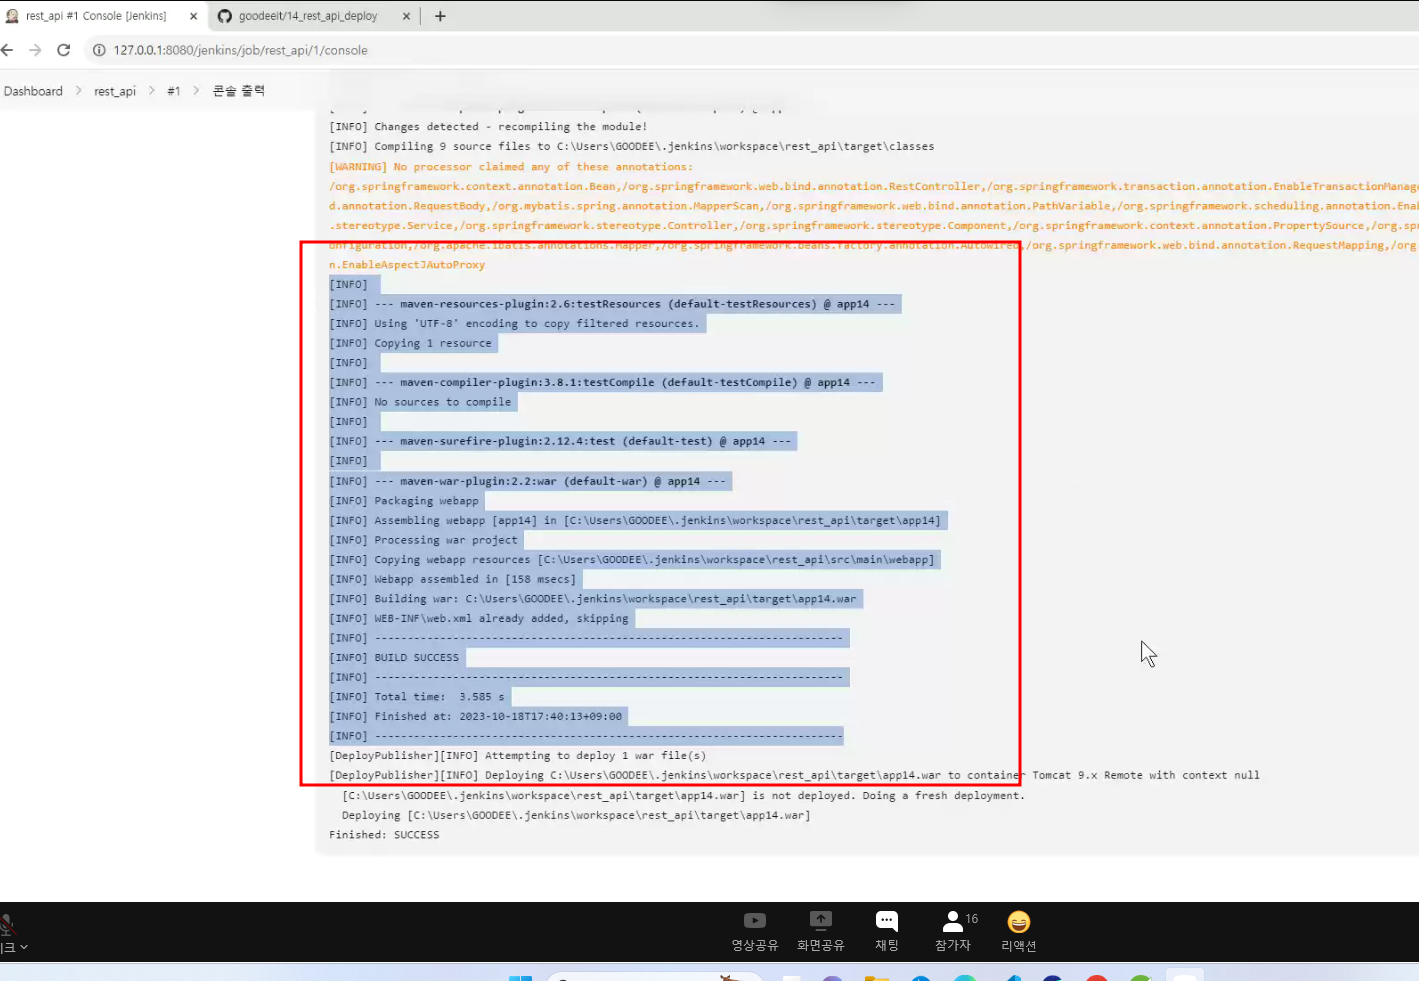Click the 'Compiling 9 source files' console line
Viewport: 1419px width, 981px height.
tap(632, 147)
